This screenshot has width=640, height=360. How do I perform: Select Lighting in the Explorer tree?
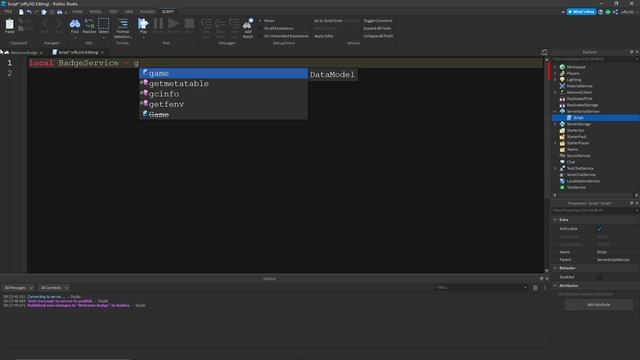click(573, 80)
